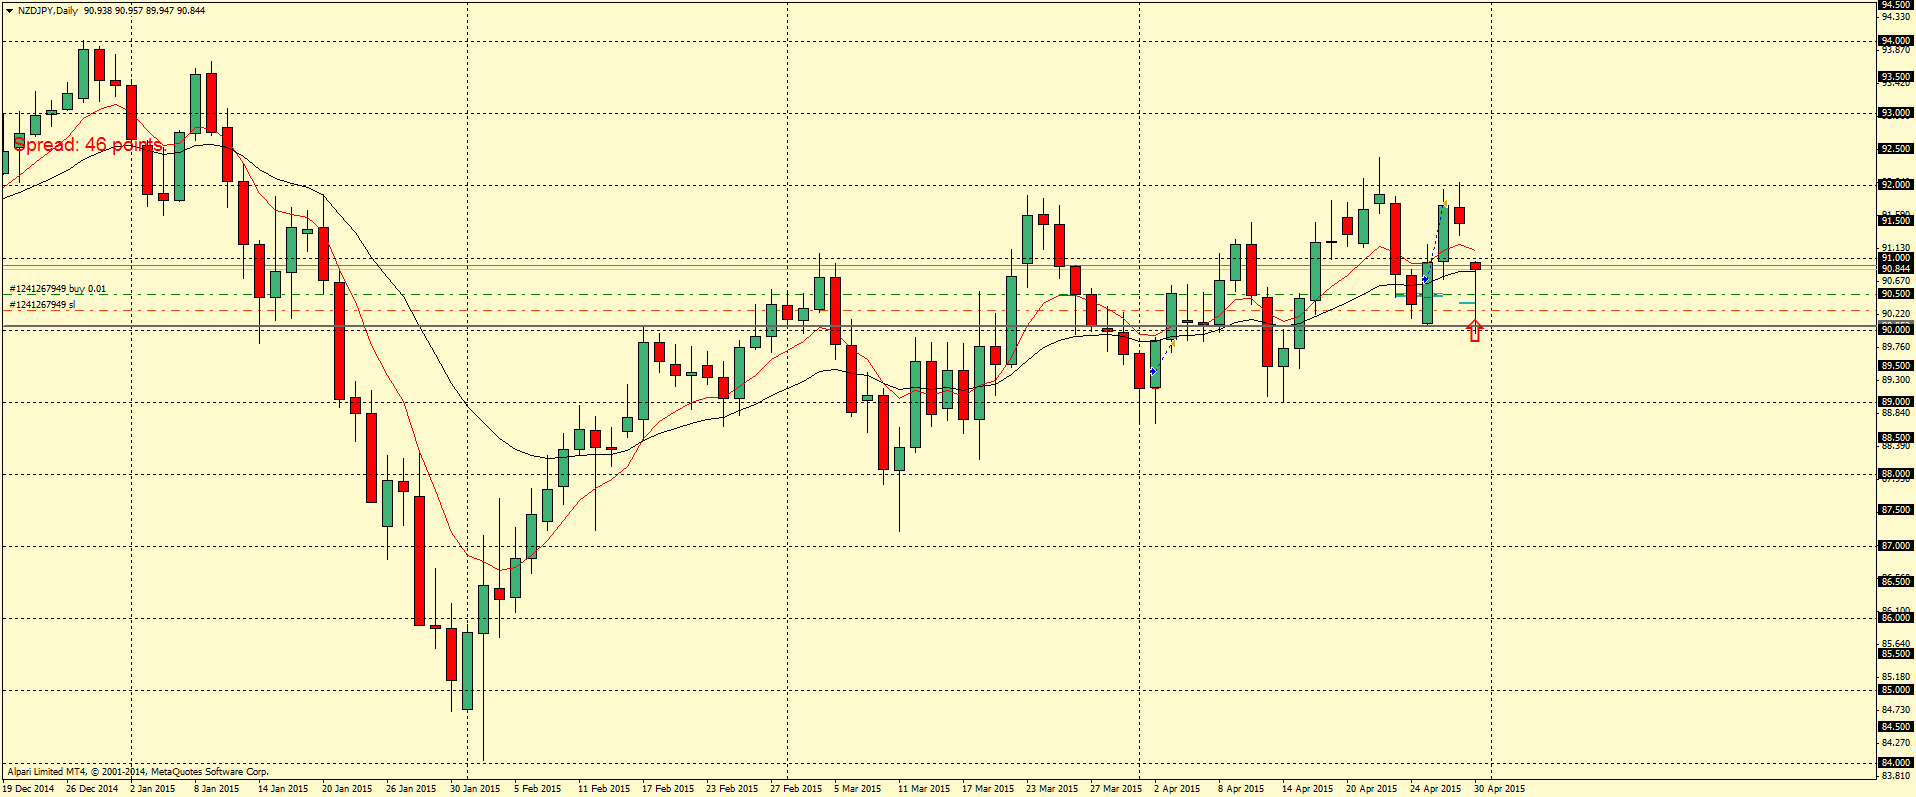Click the blue buy arrow near 24 Apr 2015
The height and width of the screenshot is (797, 1916).
(x=1425, y=279)
